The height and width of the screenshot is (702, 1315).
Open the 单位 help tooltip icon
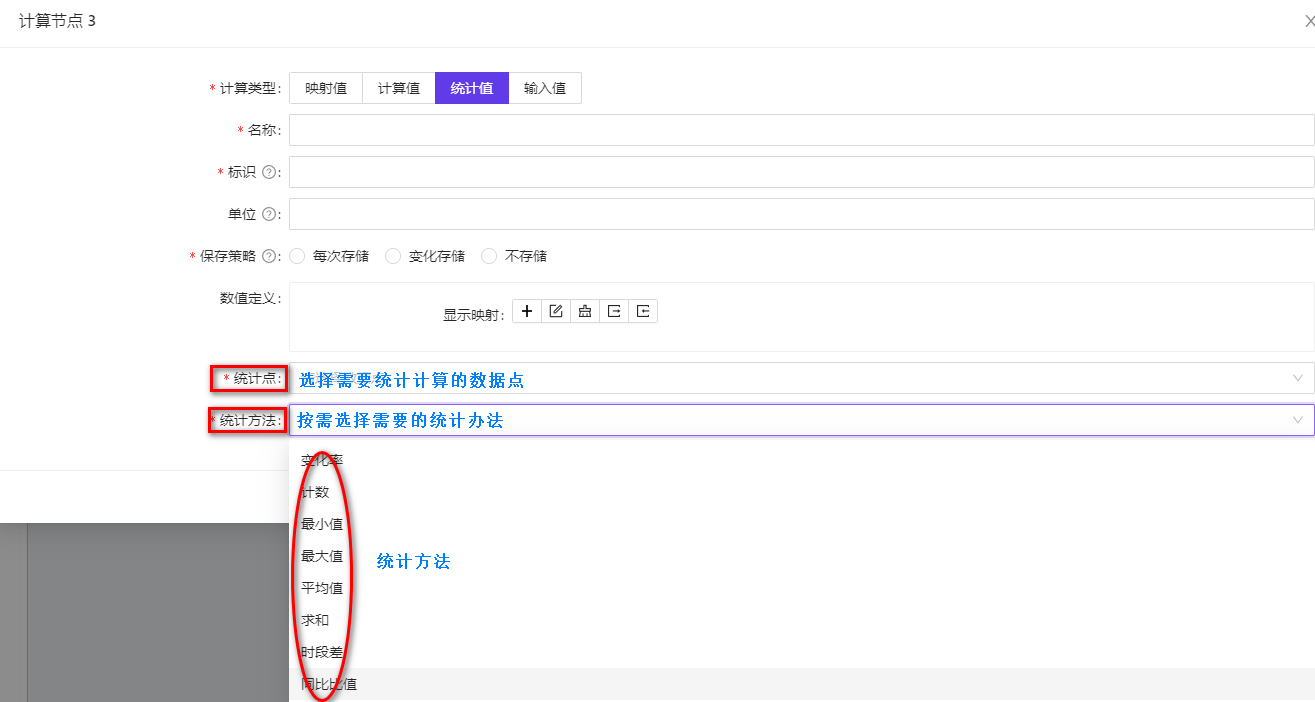pyautogui.click(x=270, y=213)
